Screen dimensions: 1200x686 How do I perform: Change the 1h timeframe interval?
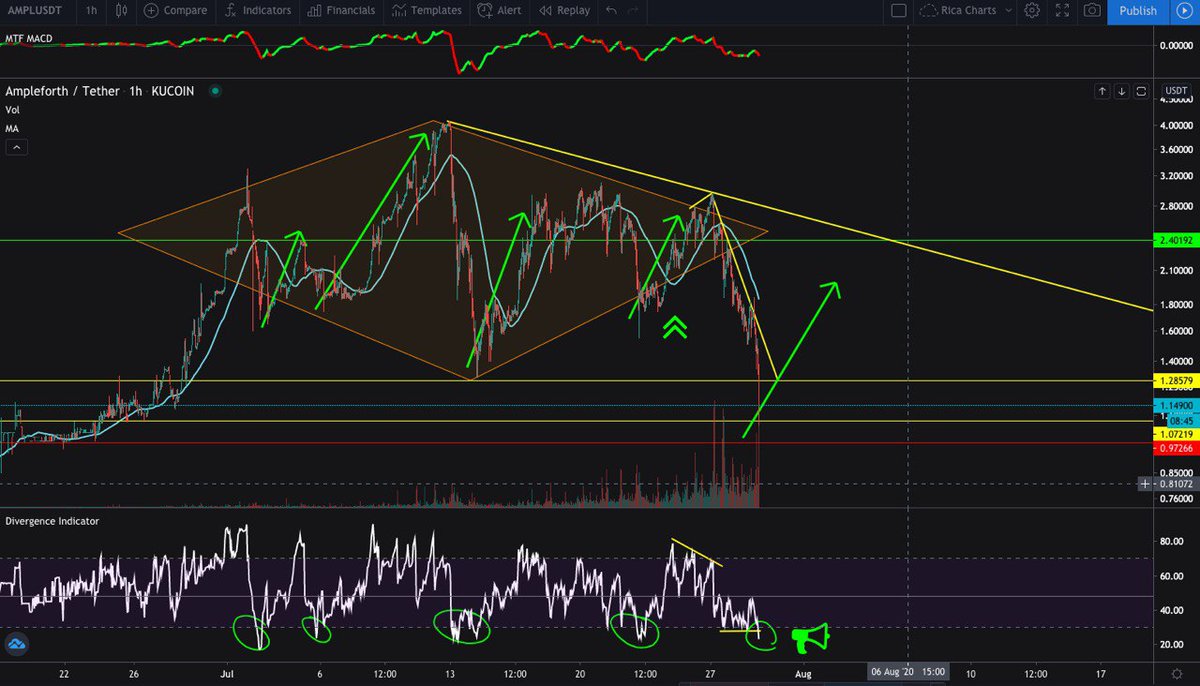(91, 11)
